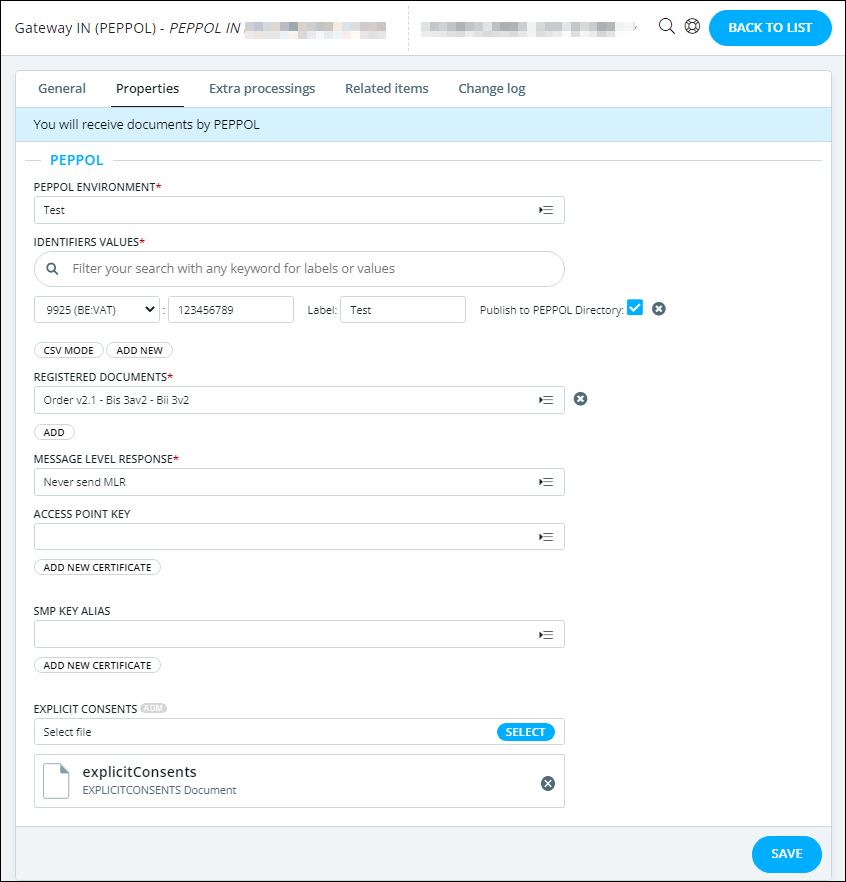Remove the registered Order v2.1 document
Image resolution: width=846 pixels, height=882 pixels.
(580, 399)
